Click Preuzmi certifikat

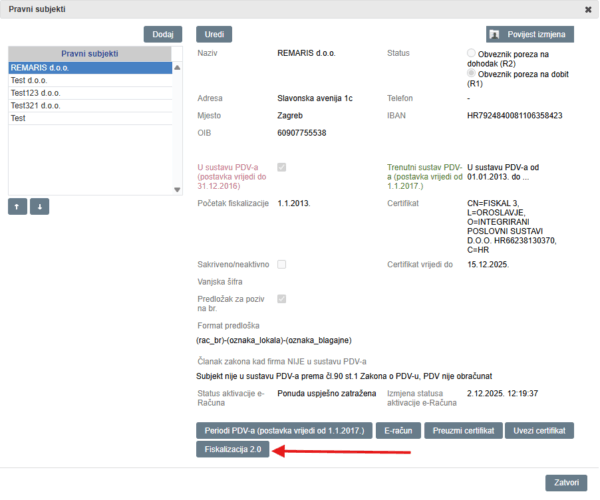468,430
